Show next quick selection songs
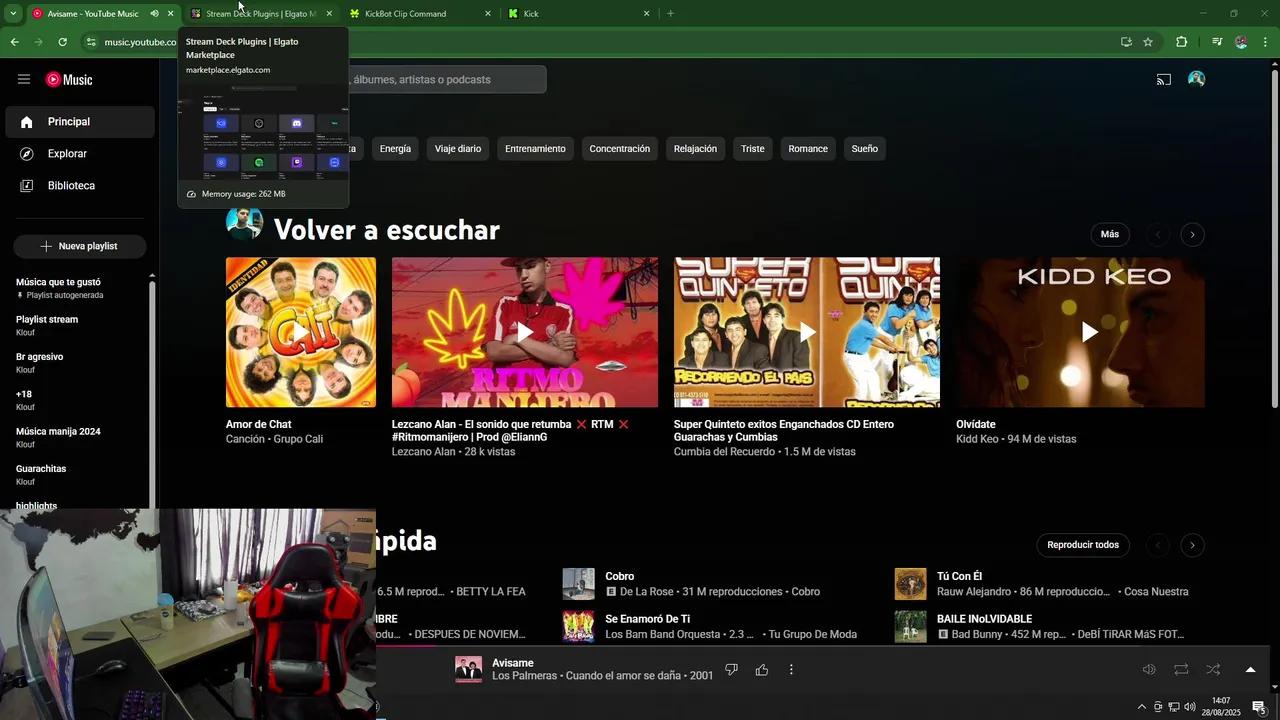Viewport: 1280px width, 720px height. (1192, 545)
